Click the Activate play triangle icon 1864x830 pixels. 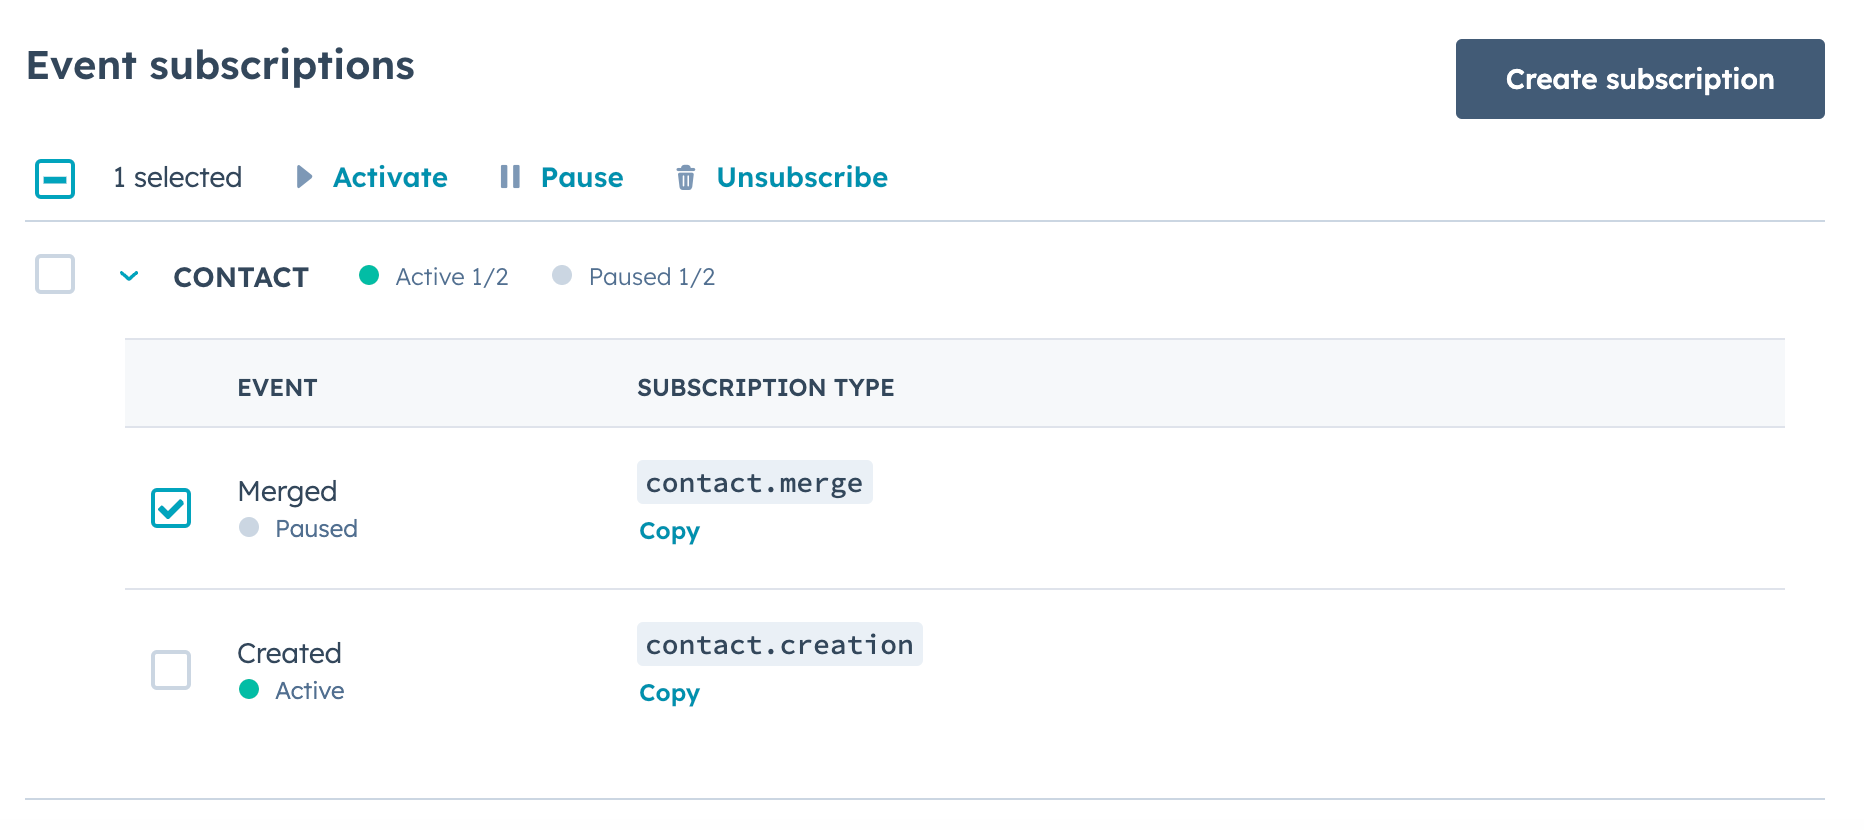pos(304,177)
